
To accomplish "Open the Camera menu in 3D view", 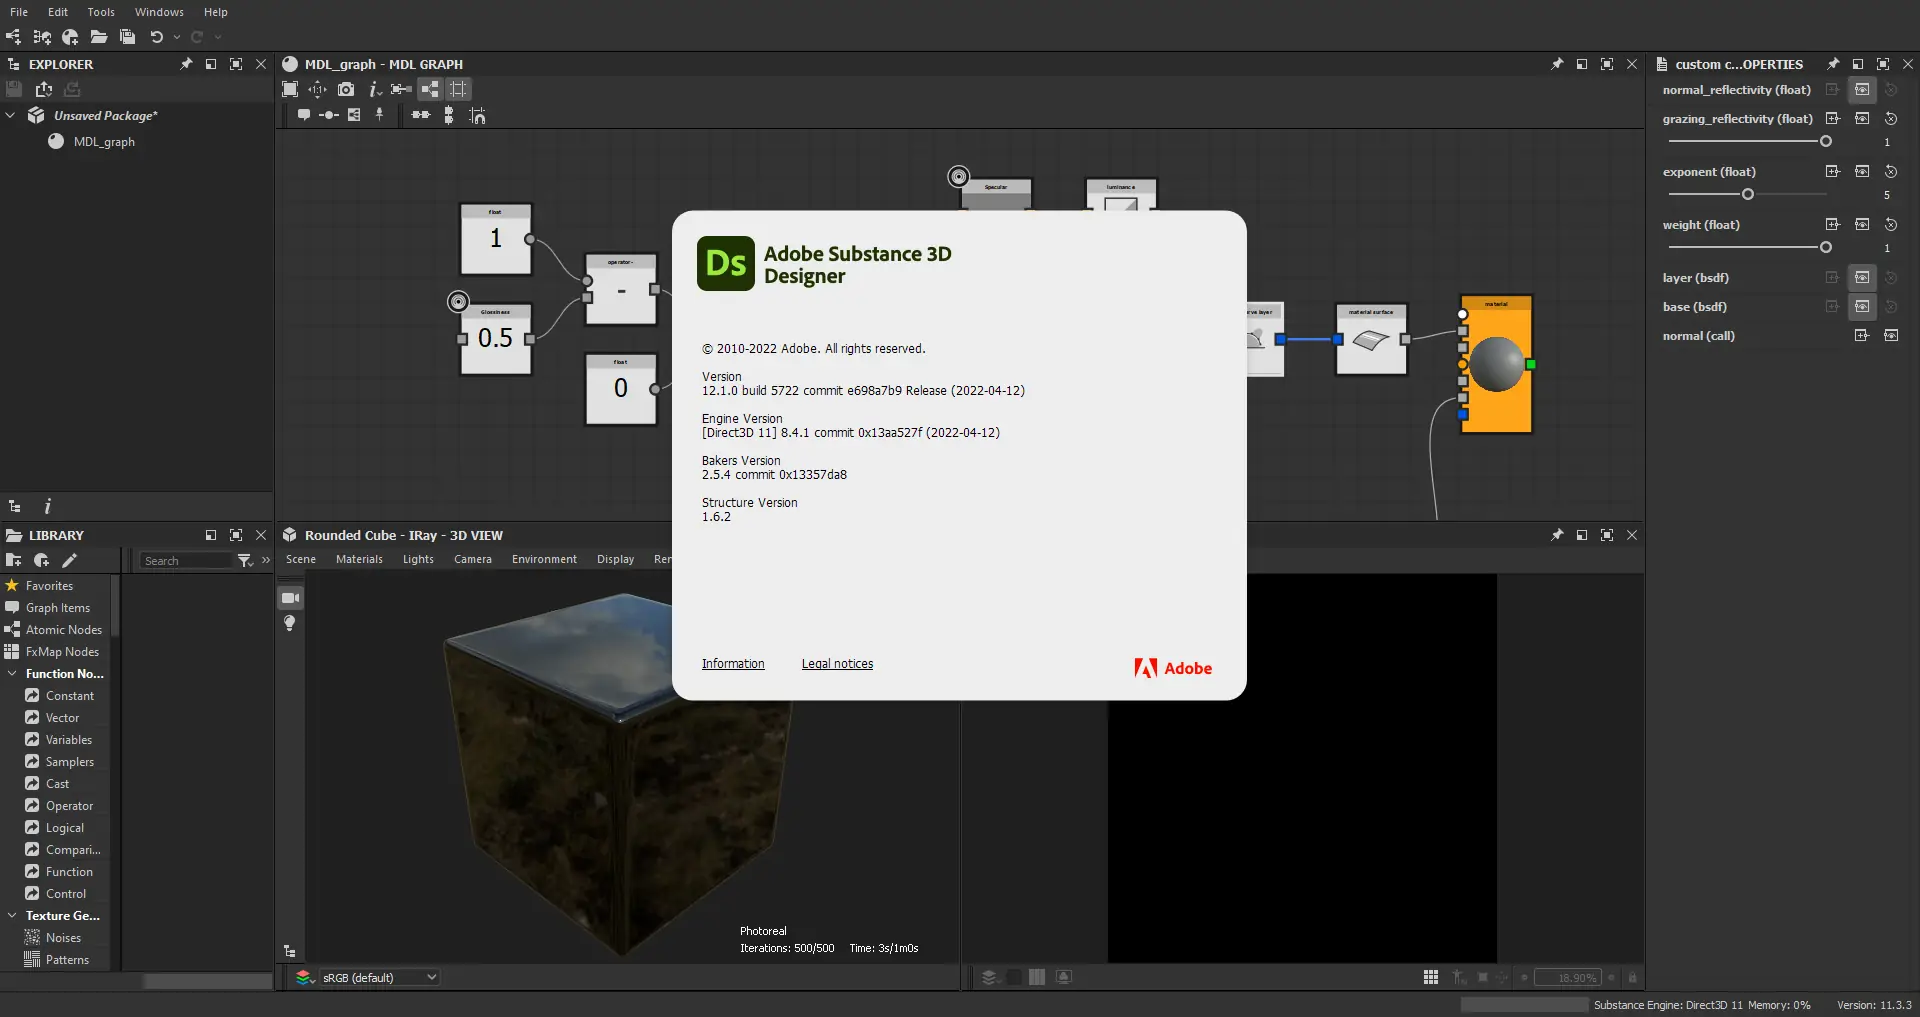I will pos(473,559).
